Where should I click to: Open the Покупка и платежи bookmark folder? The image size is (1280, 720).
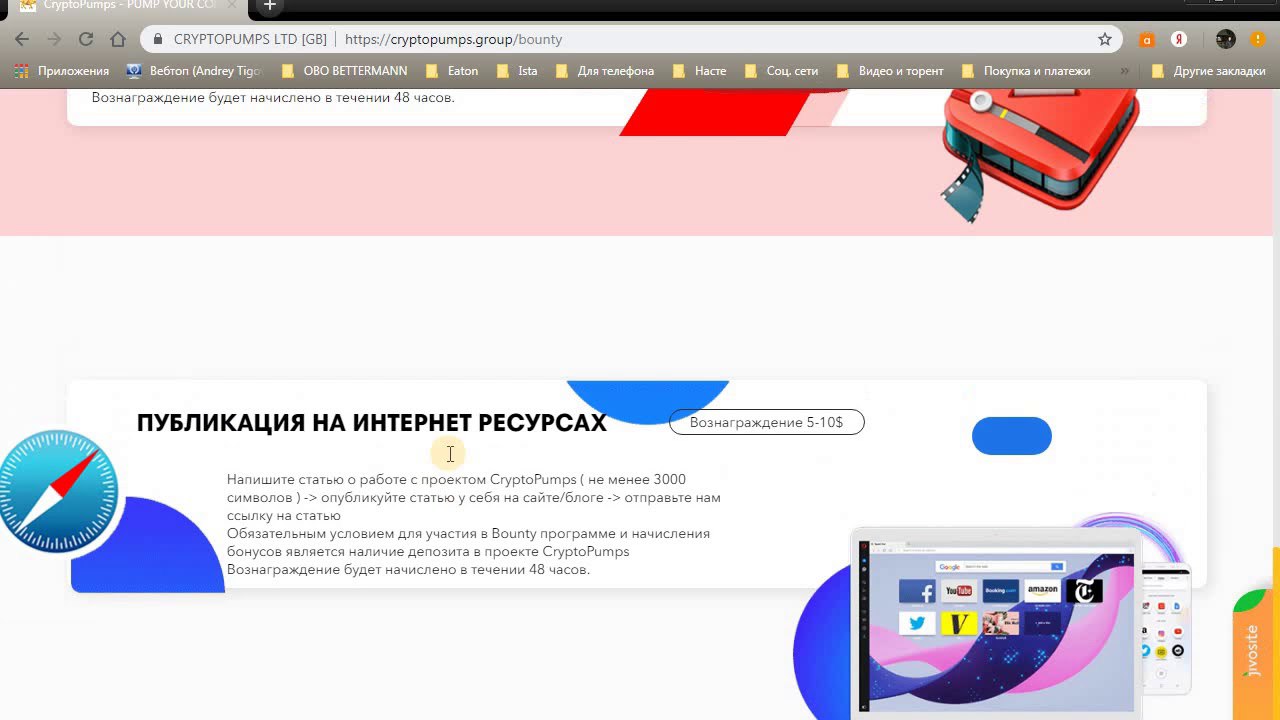point(1026,71)
